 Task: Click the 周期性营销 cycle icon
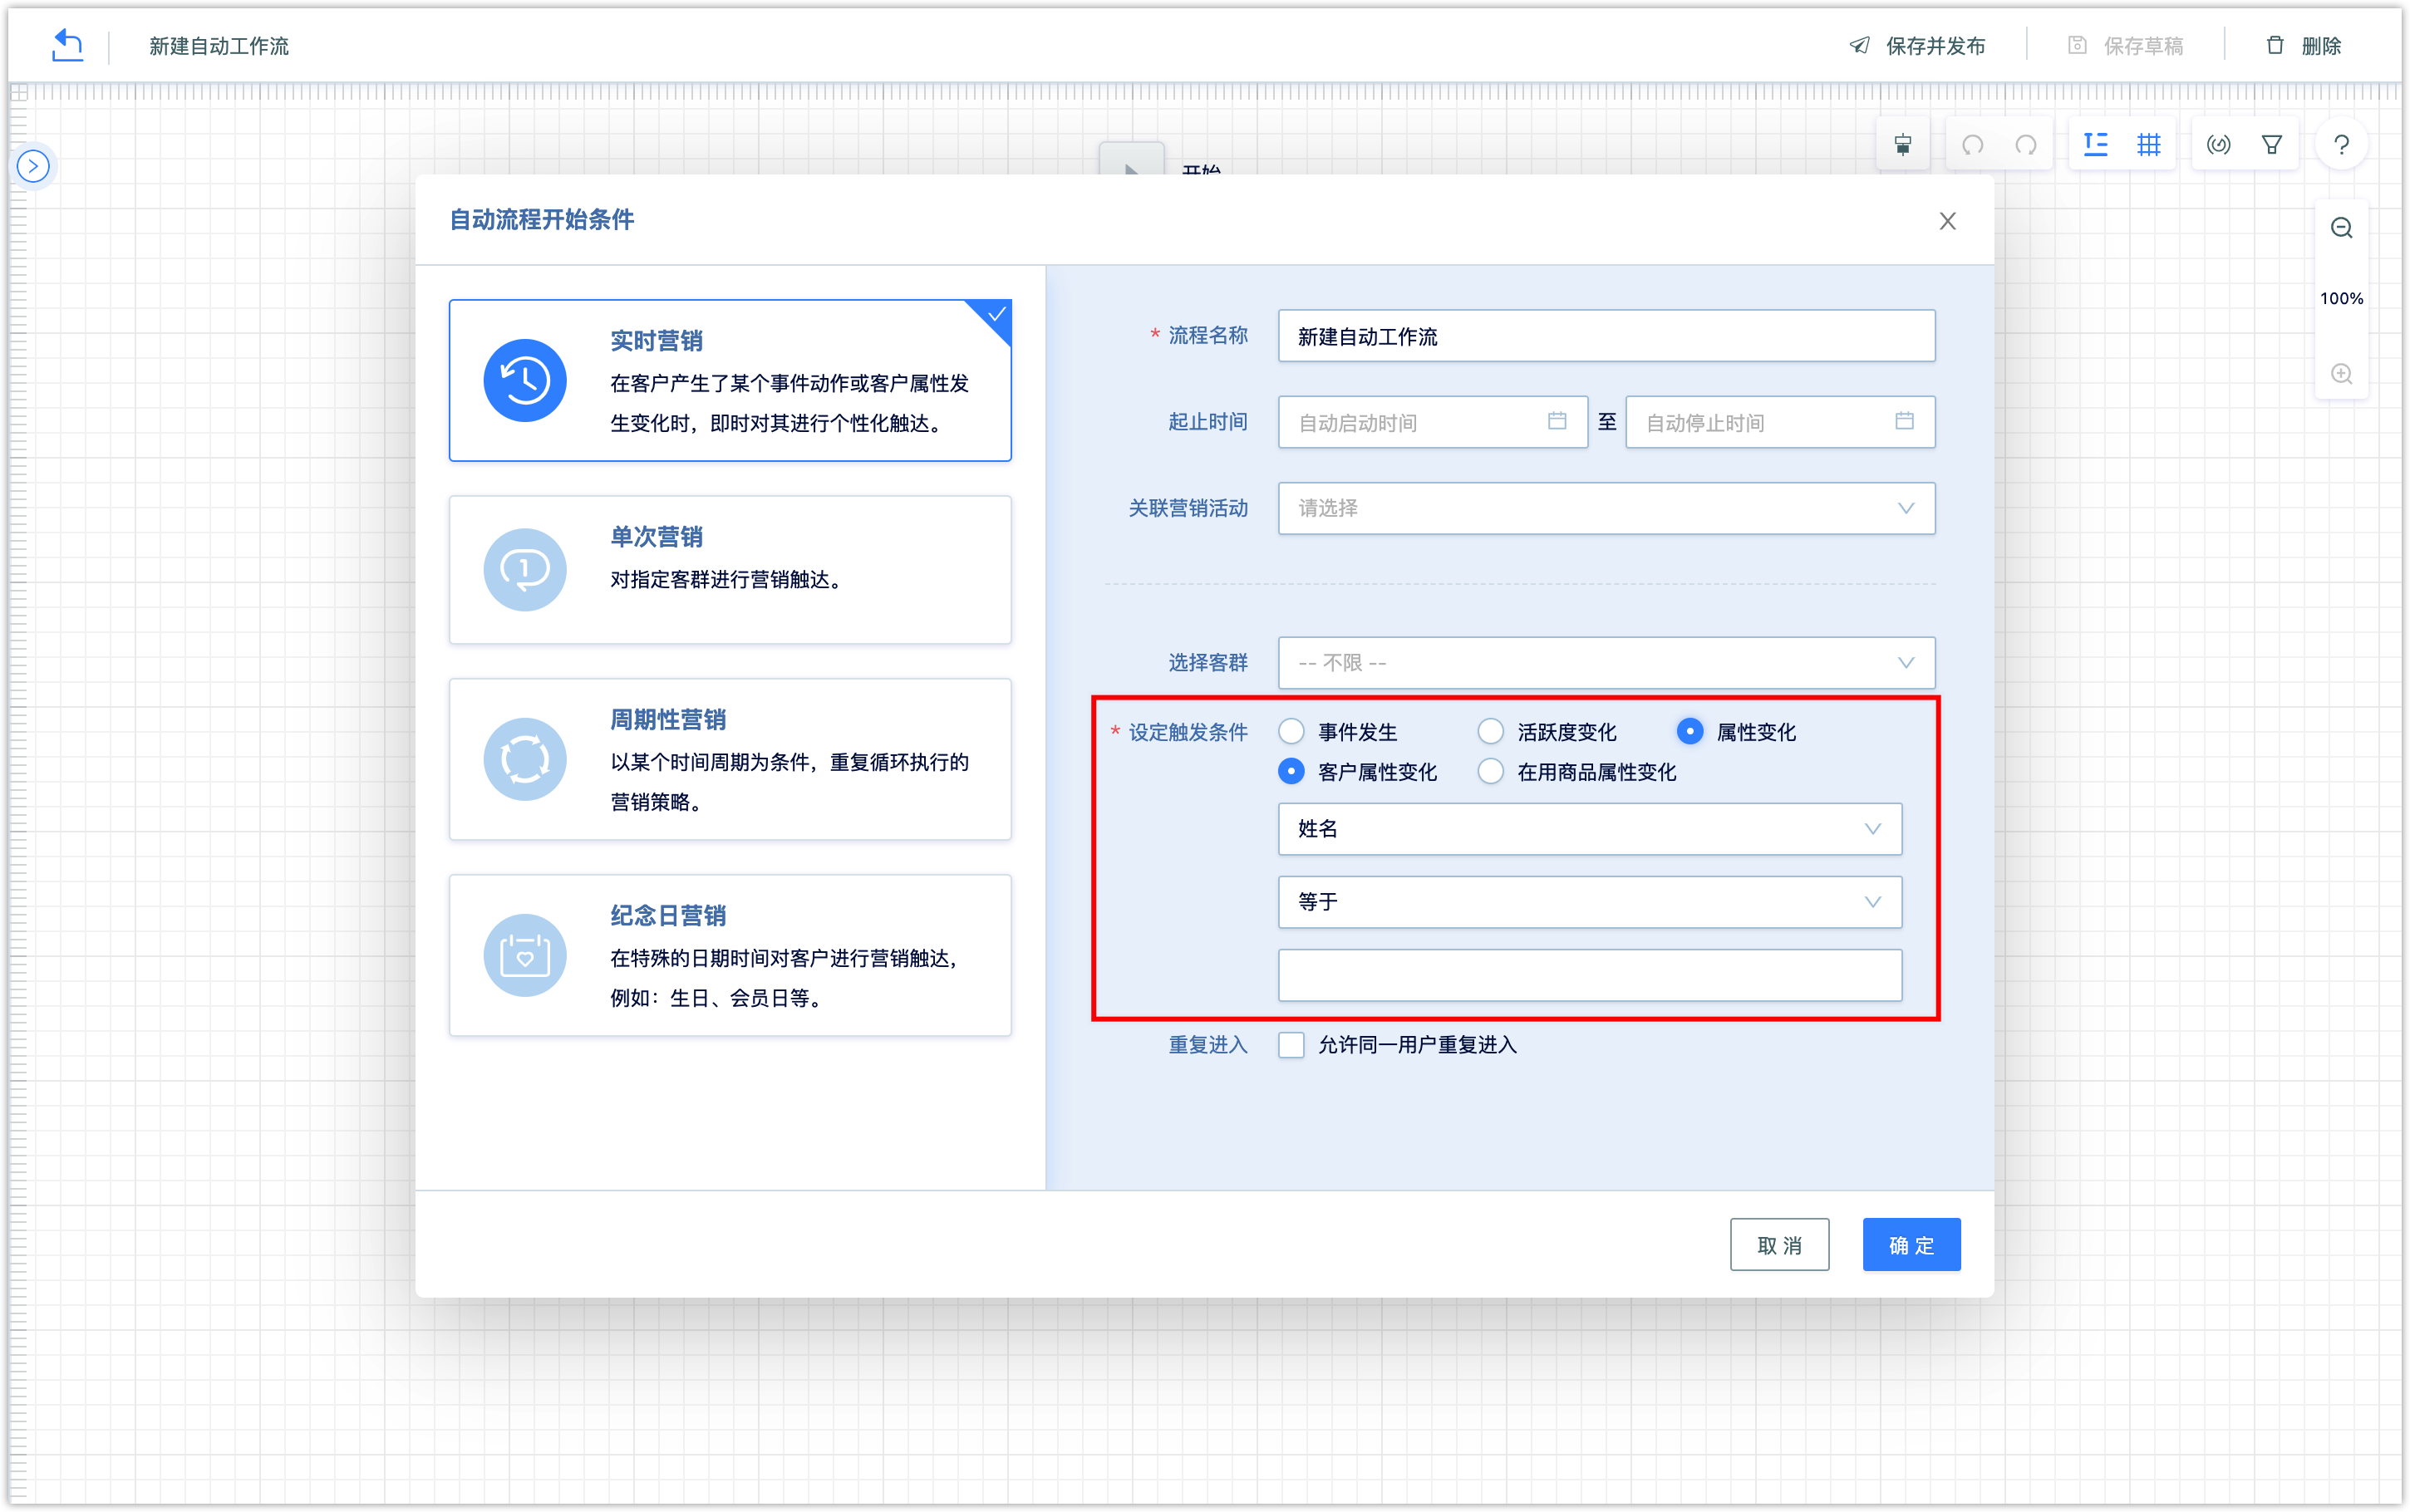pyautogui.click(x=525, y=759)
